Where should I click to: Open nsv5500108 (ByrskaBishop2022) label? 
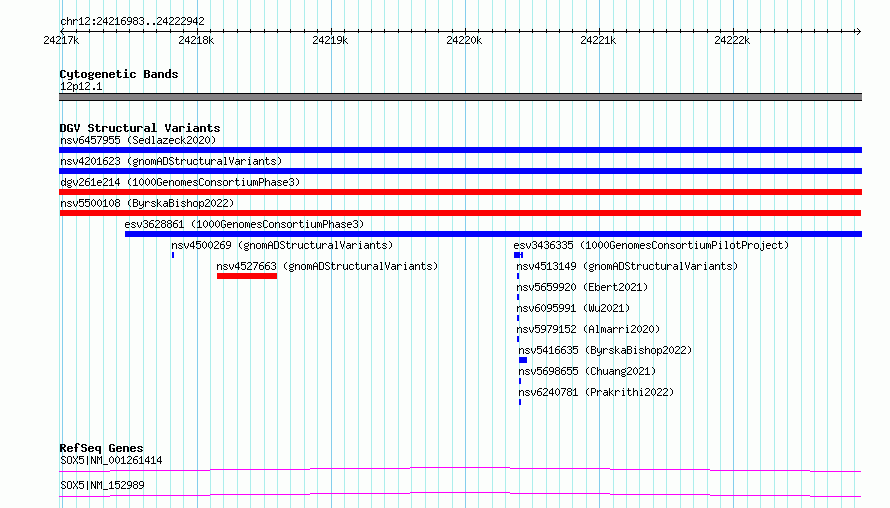[147, 203]
